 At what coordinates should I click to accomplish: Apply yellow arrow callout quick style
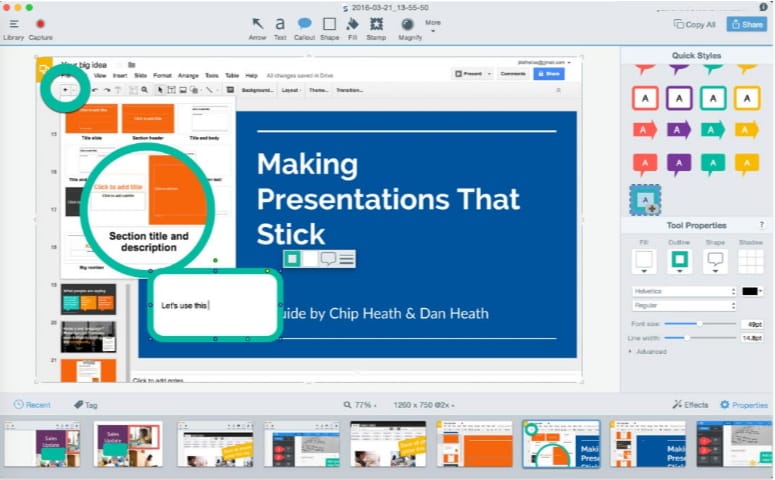click(x=747, y=131)
